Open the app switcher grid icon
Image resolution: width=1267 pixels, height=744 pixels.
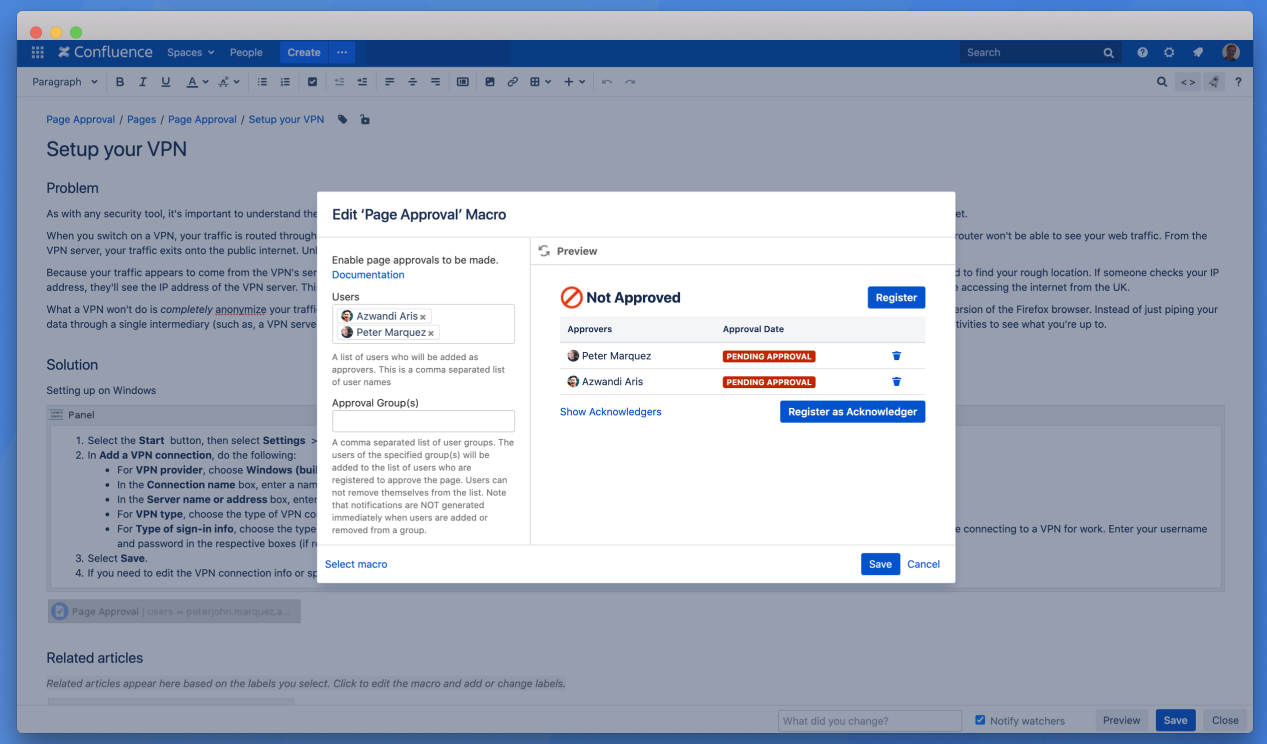click(38, 52)
